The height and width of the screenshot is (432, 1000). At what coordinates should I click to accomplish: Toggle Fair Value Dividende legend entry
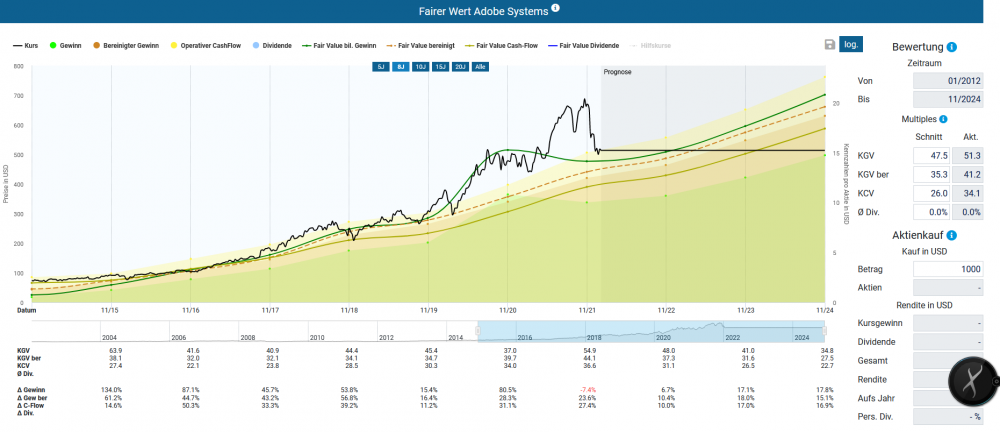pyautogui.click(x=584, y=46)
